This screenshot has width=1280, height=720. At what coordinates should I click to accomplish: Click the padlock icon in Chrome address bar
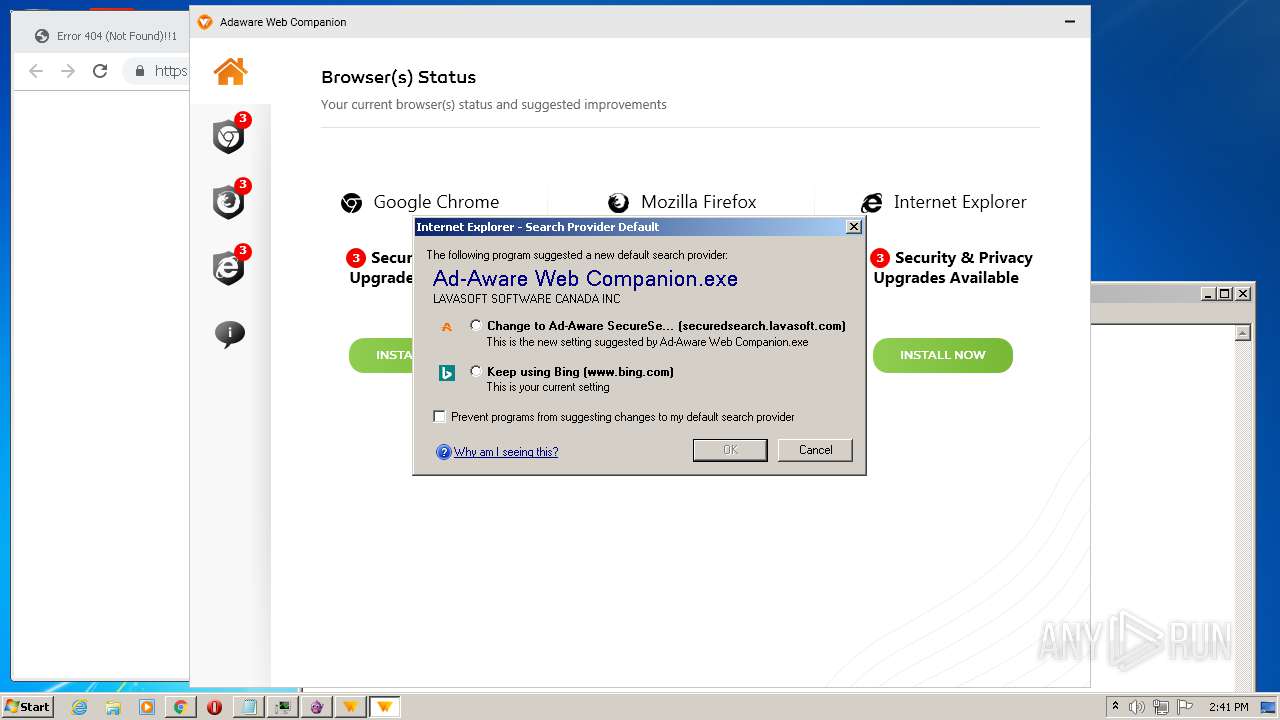(x=140, y=71)
